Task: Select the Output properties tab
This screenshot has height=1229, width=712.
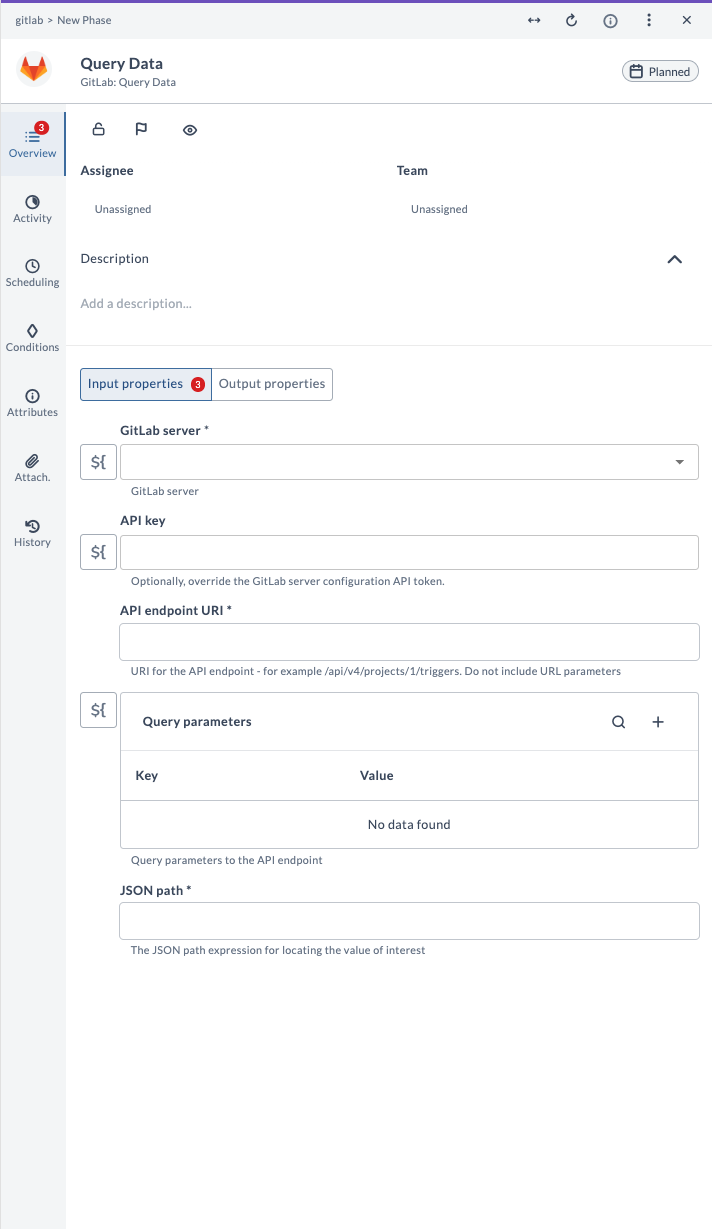Action: click(272, 384)
